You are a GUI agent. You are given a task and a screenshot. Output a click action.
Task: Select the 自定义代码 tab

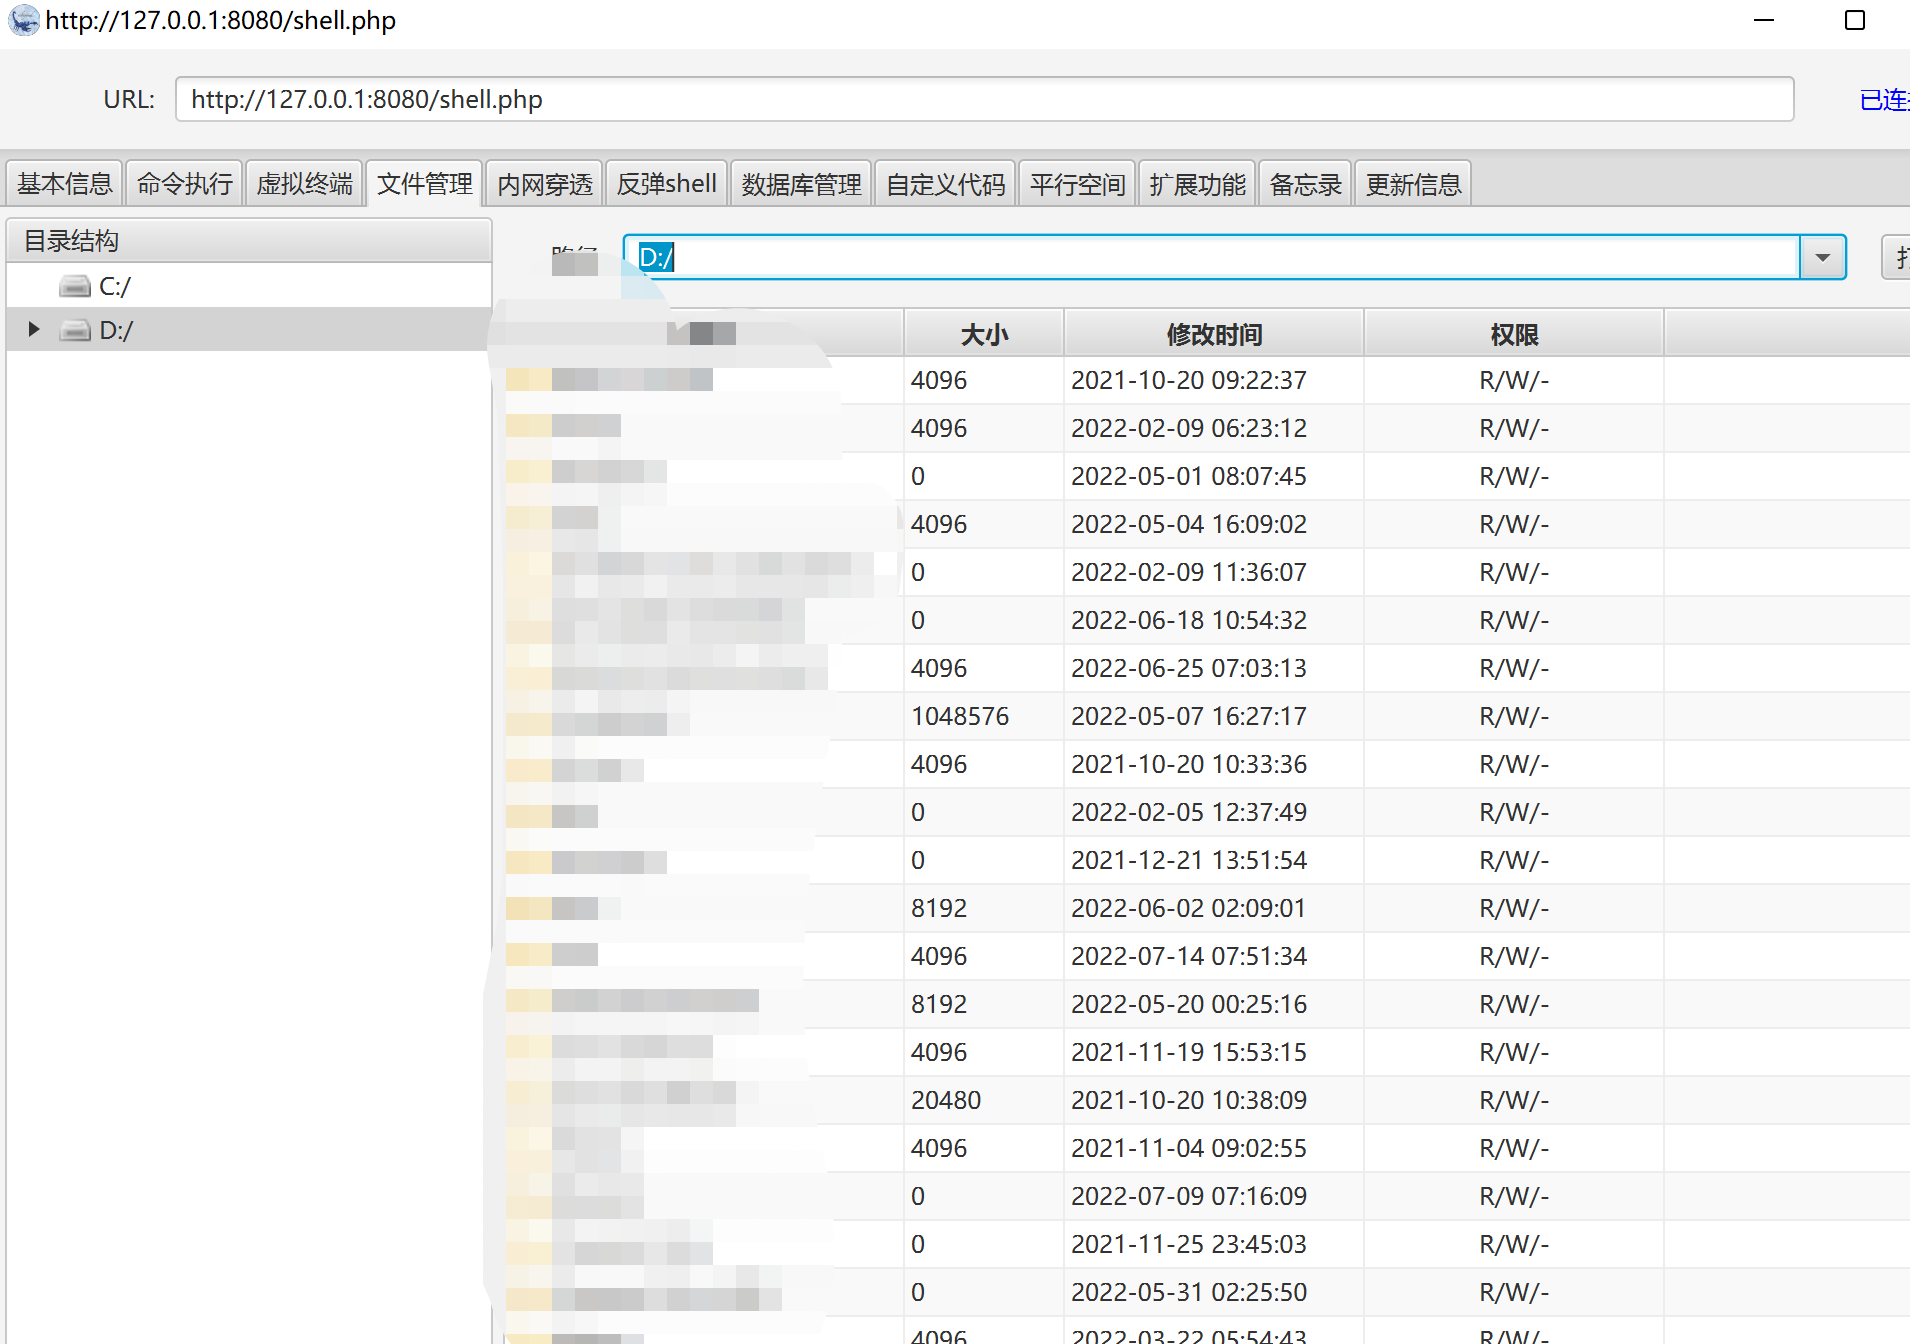(944, 183)
